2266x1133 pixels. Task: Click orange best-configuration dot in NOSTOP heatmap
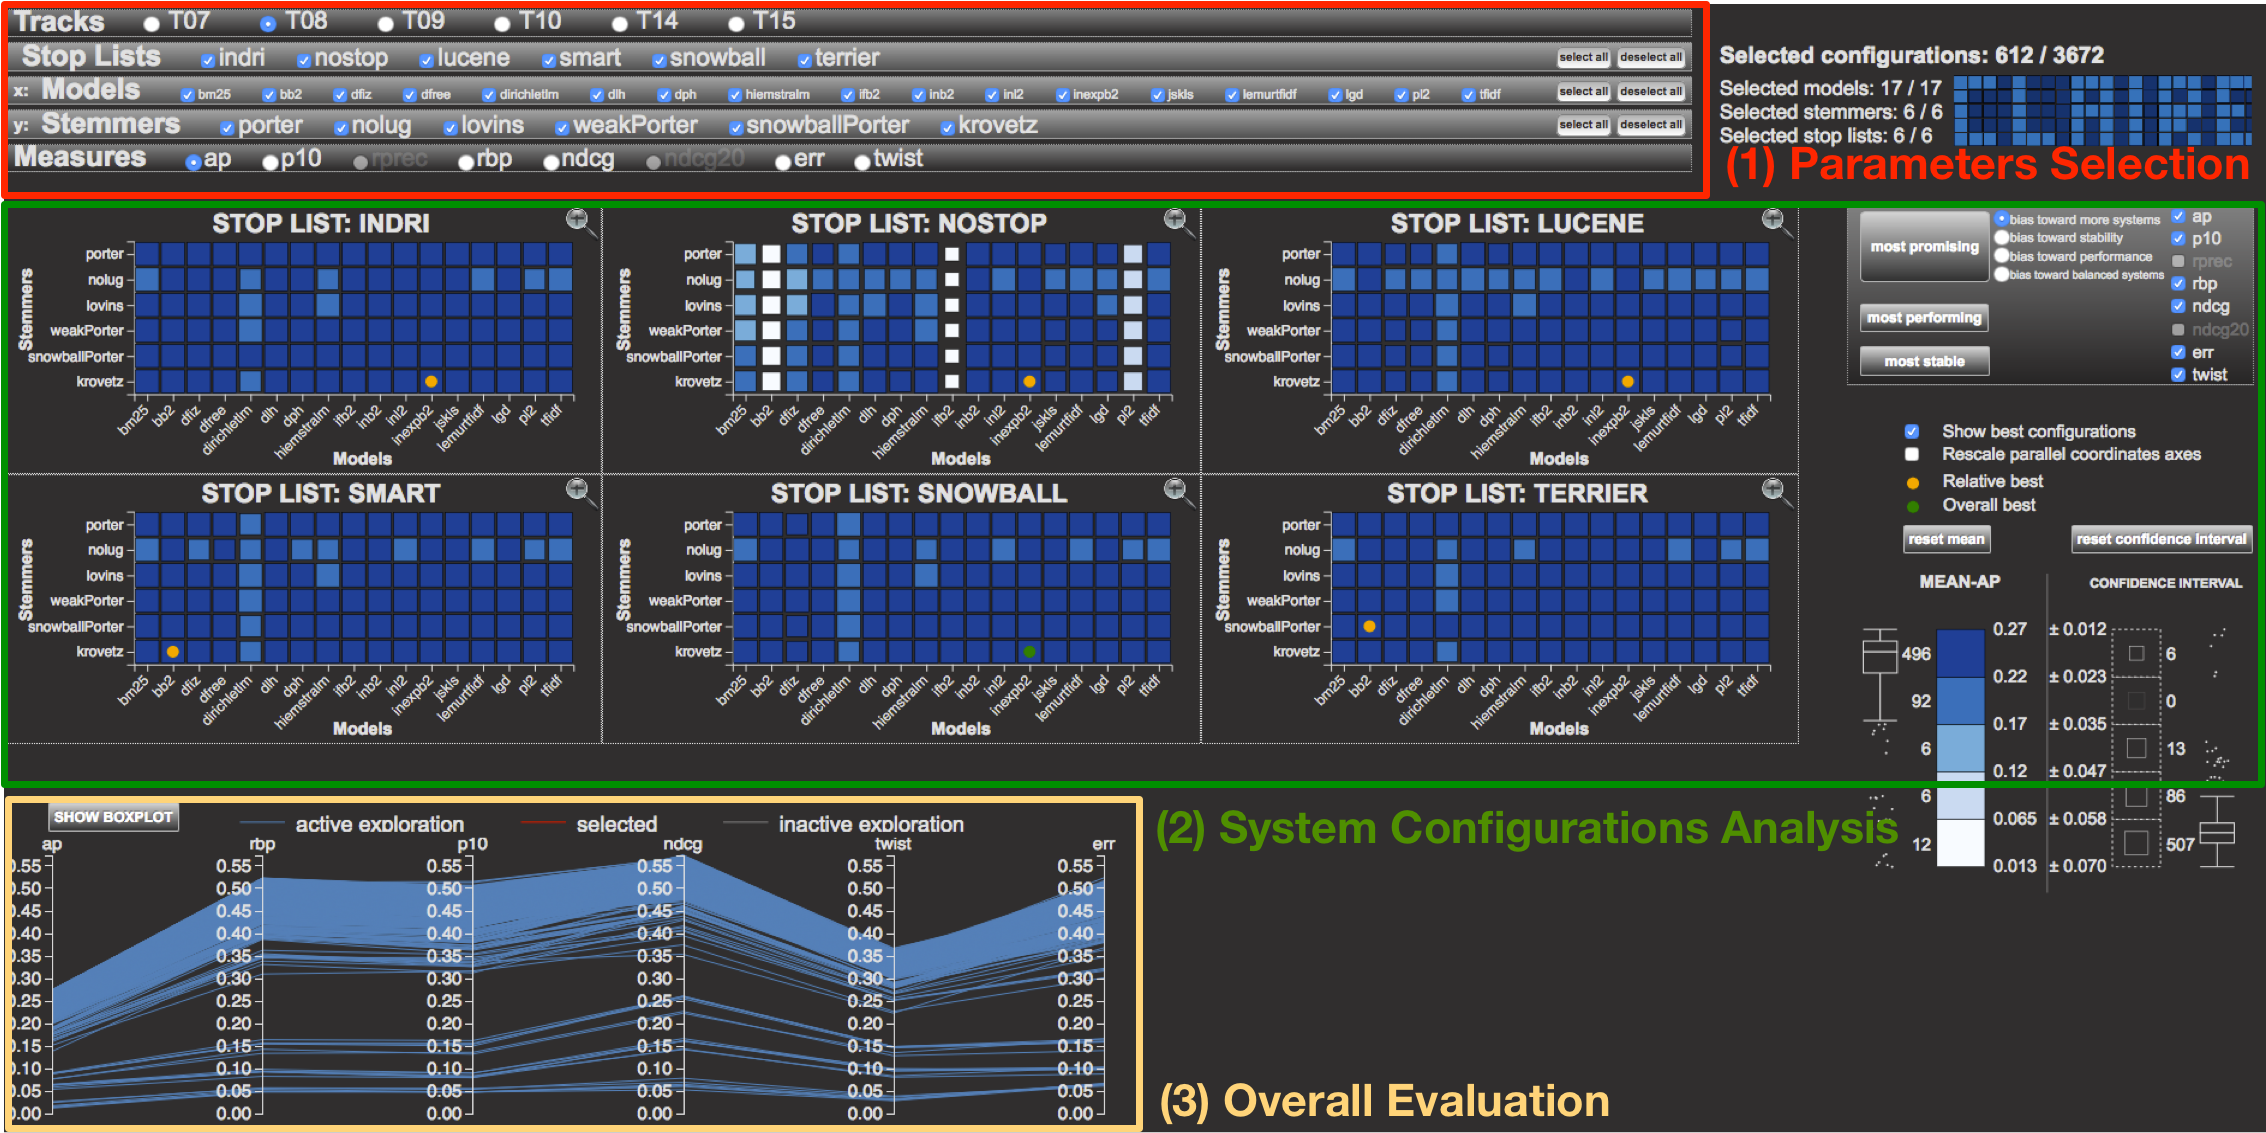click(1029, 381)
